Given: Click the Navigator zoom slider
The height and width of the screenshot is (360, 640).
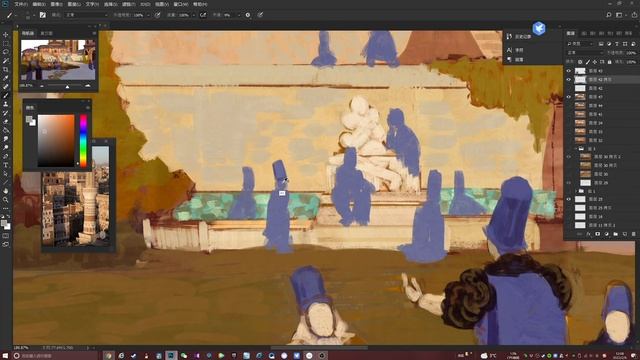Looking at the screenshot, I should tap(67, 86).
